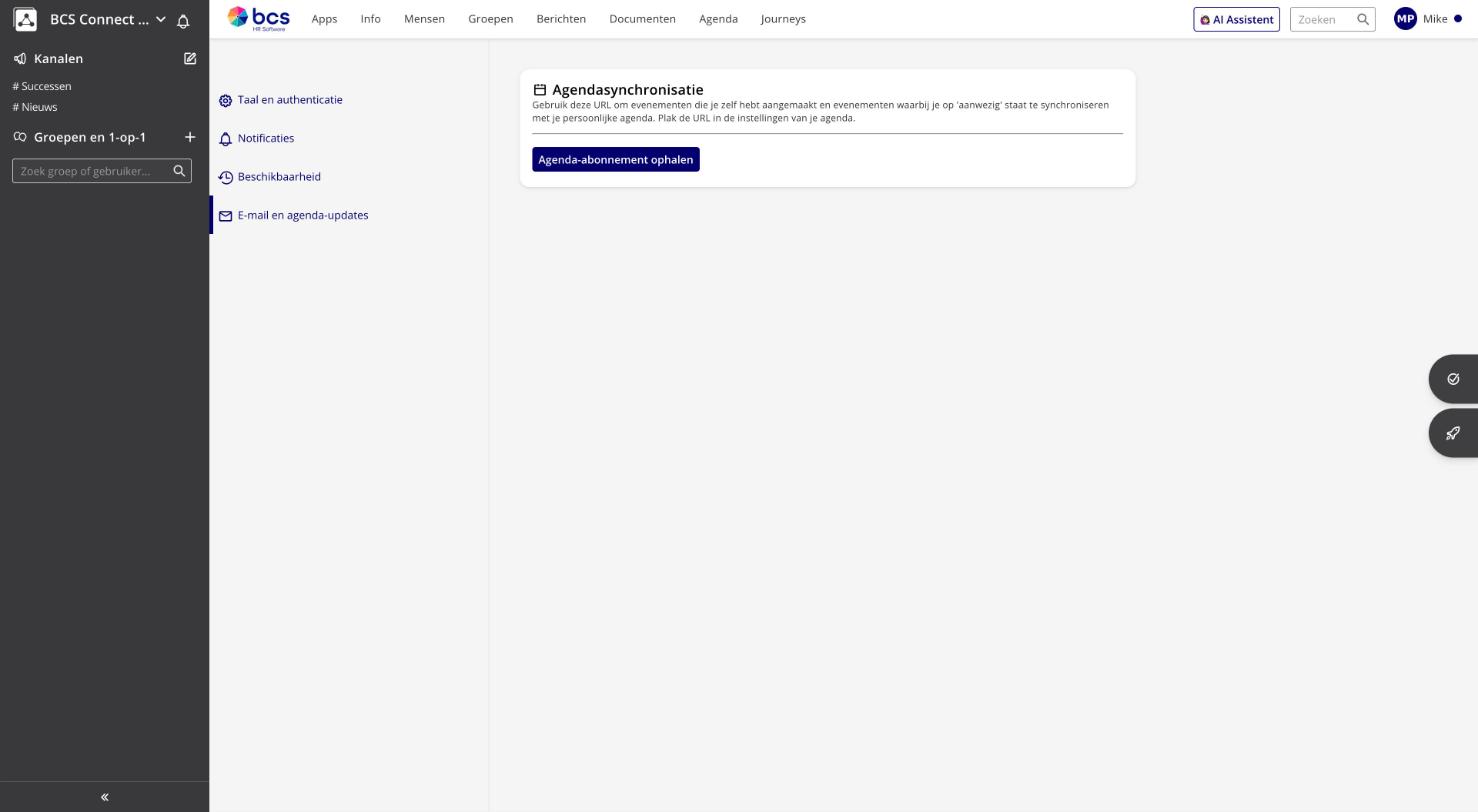Image resolution: width=1478 pixels, height=812 pixels.
Task: Select E-mail en agenda-updates section
Action: click(303, 215)
